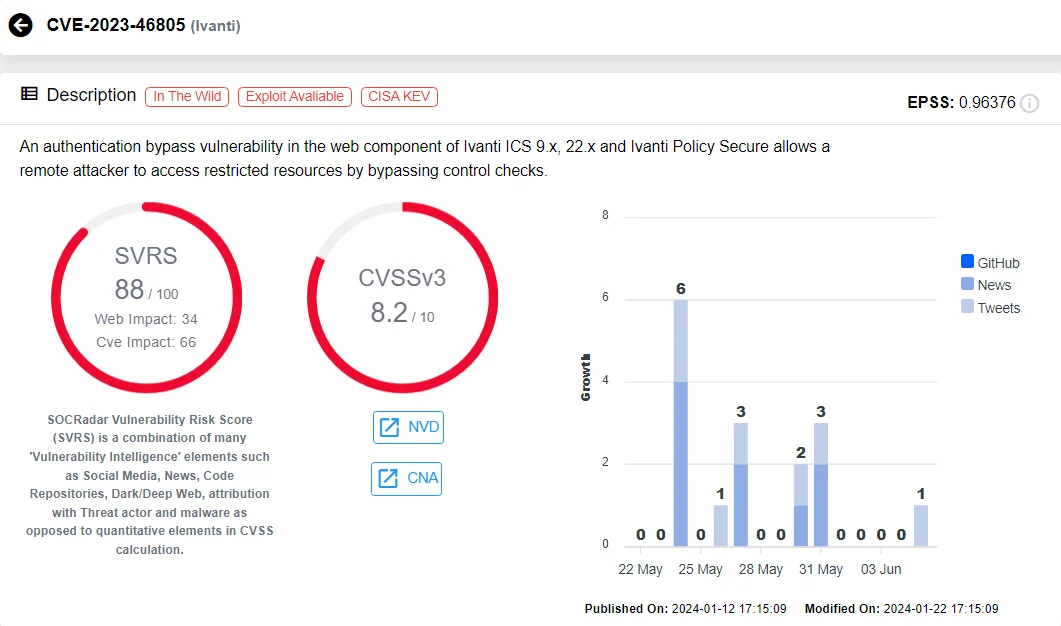Click the 25 May axis label
Image resolution: width=1061 pixels, height=626 pixels.
point(700,569)
